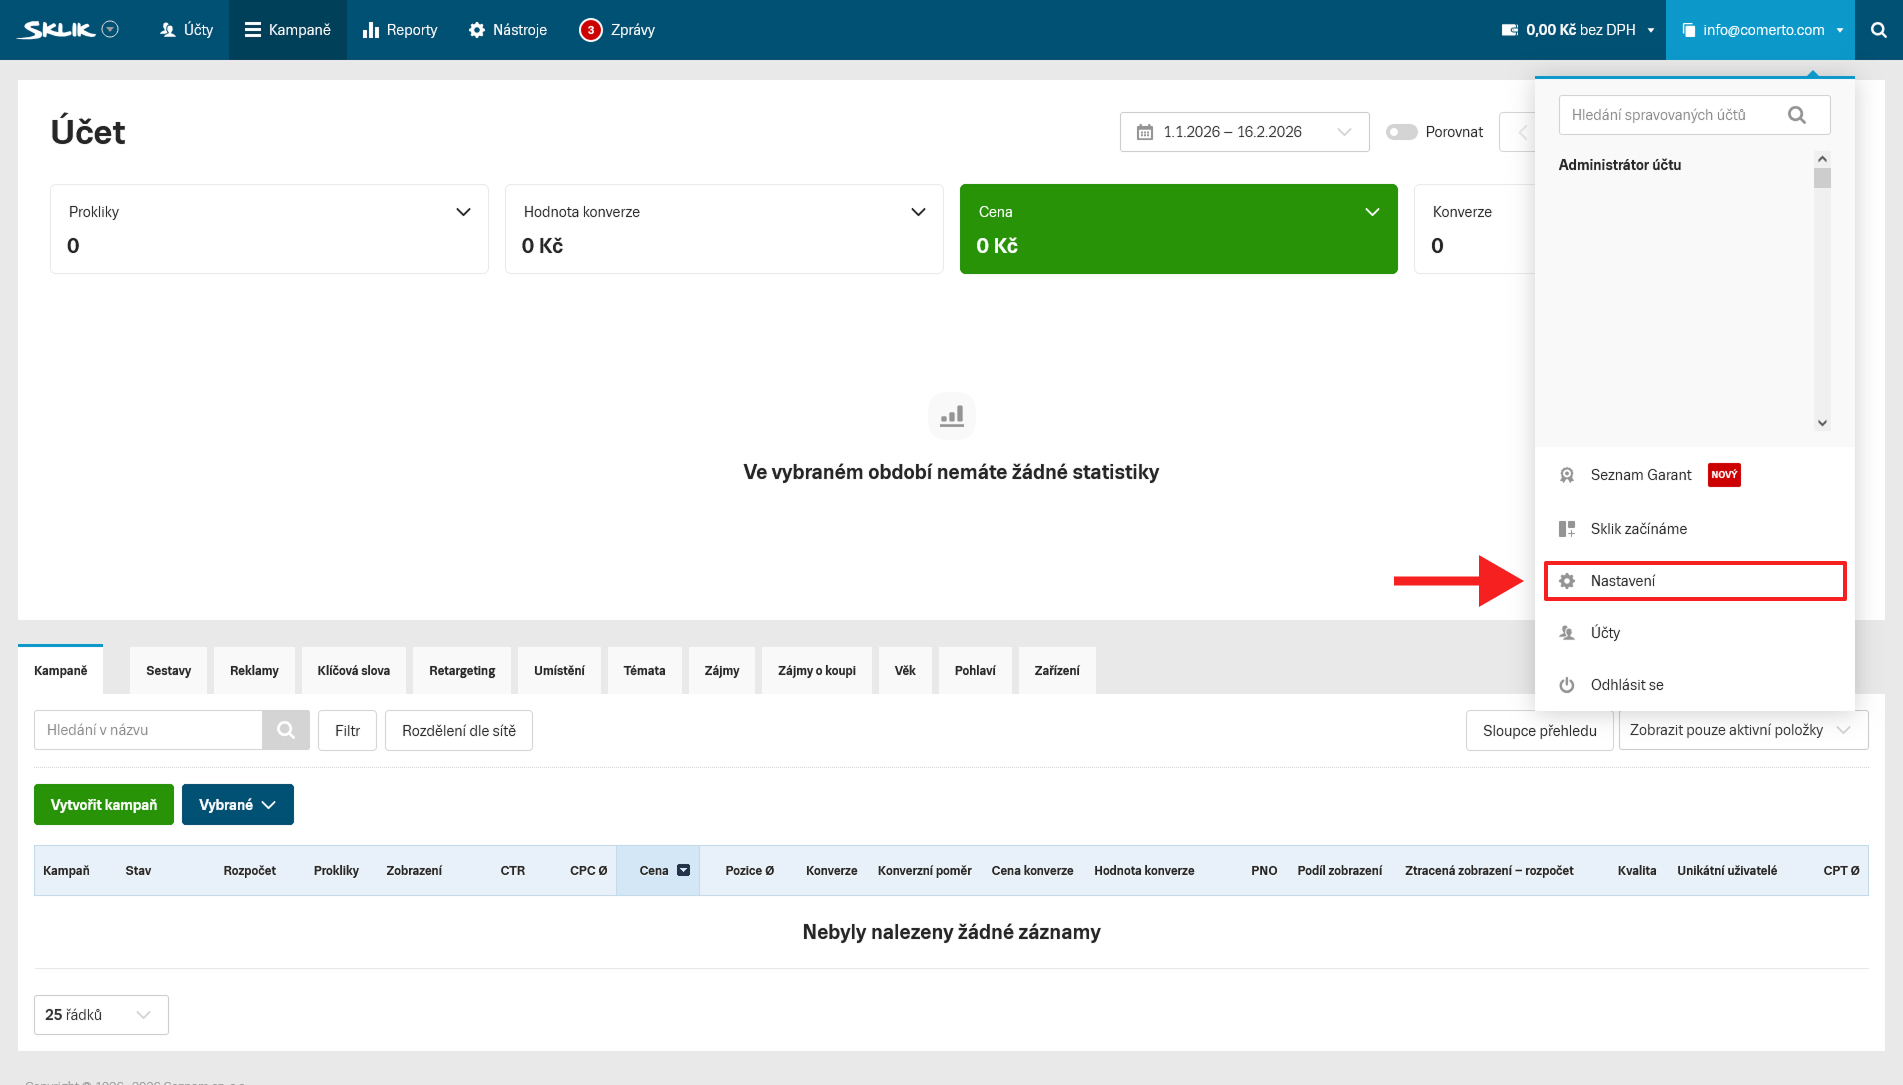Click the Nastavení gear icon

[x=1567, y=581]
